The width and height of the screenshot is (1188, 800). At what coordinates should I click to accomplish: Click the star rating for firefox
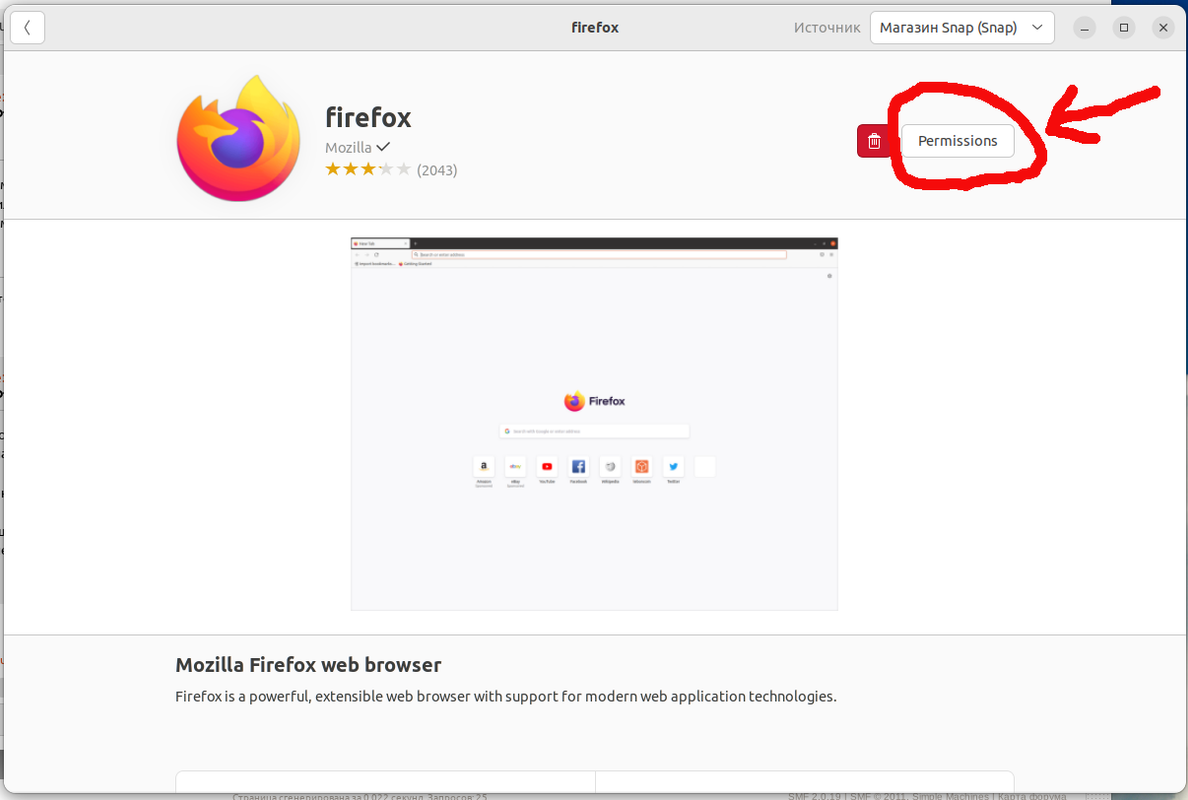pos(367,169)
